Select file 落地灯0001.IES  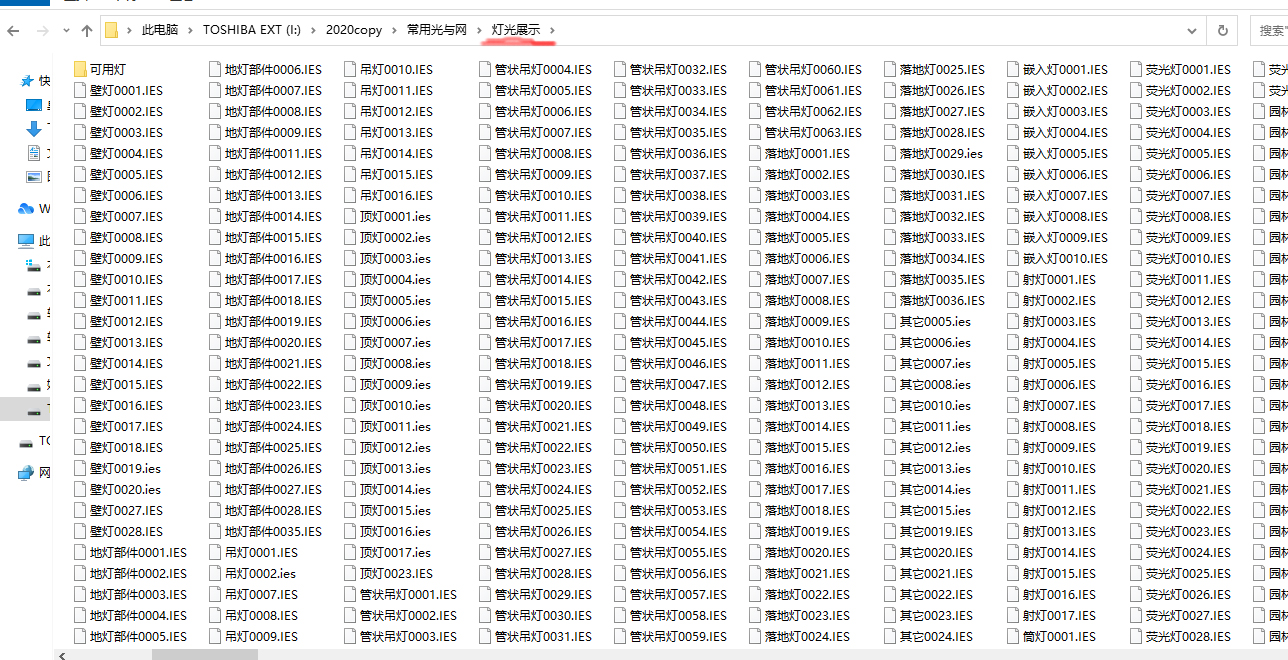coord(800,153)
